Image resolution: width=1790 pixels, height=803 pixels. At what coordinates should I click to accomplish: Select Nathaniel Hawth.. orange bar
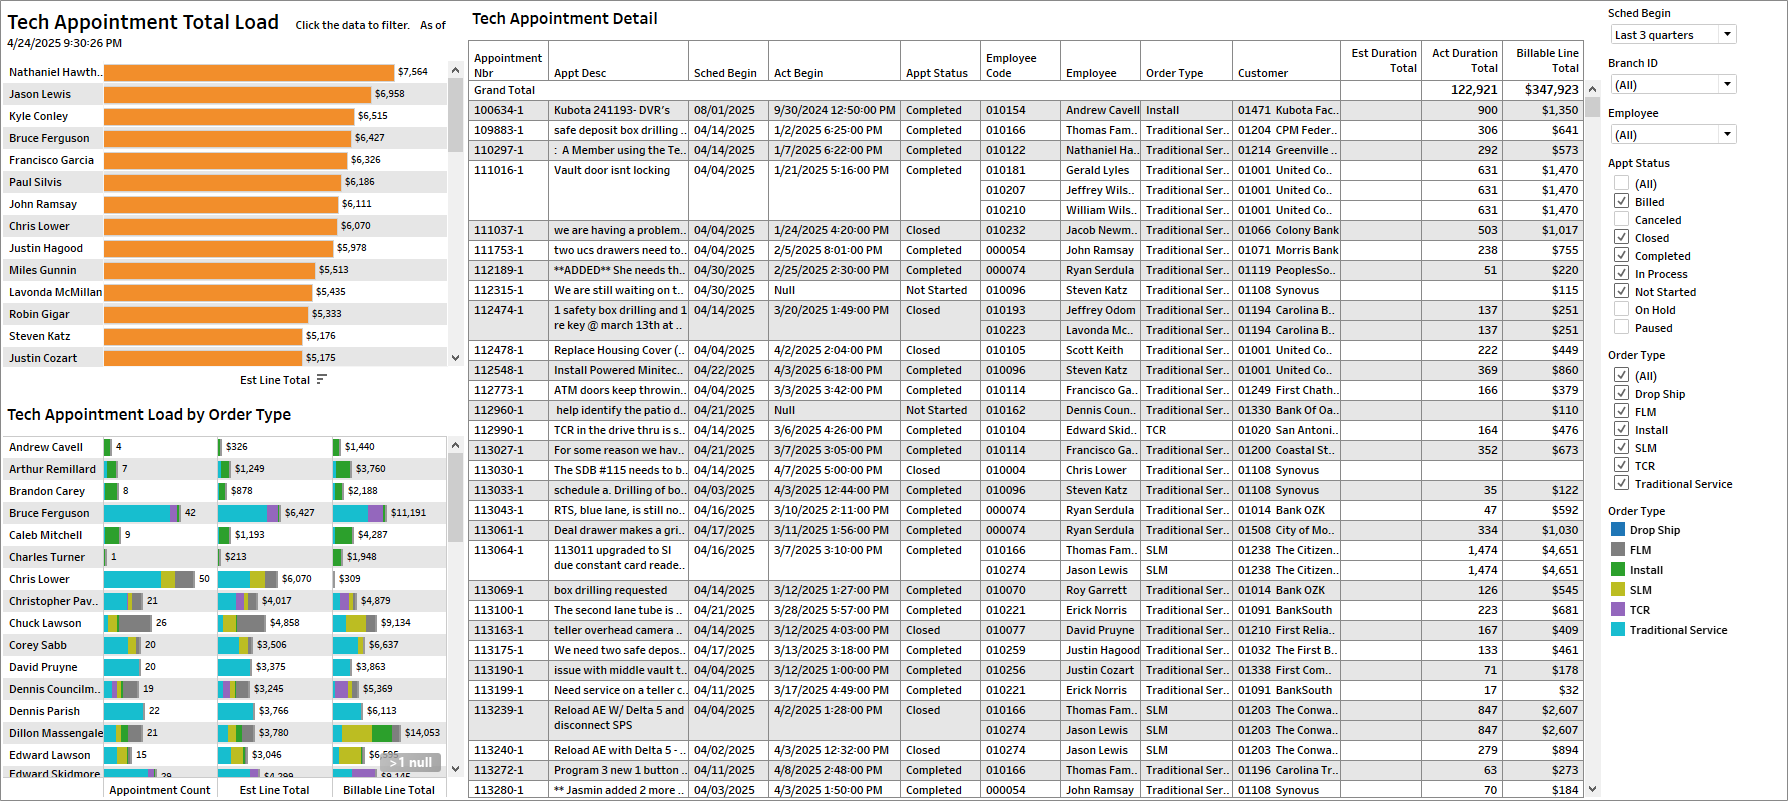click(249, 72)
